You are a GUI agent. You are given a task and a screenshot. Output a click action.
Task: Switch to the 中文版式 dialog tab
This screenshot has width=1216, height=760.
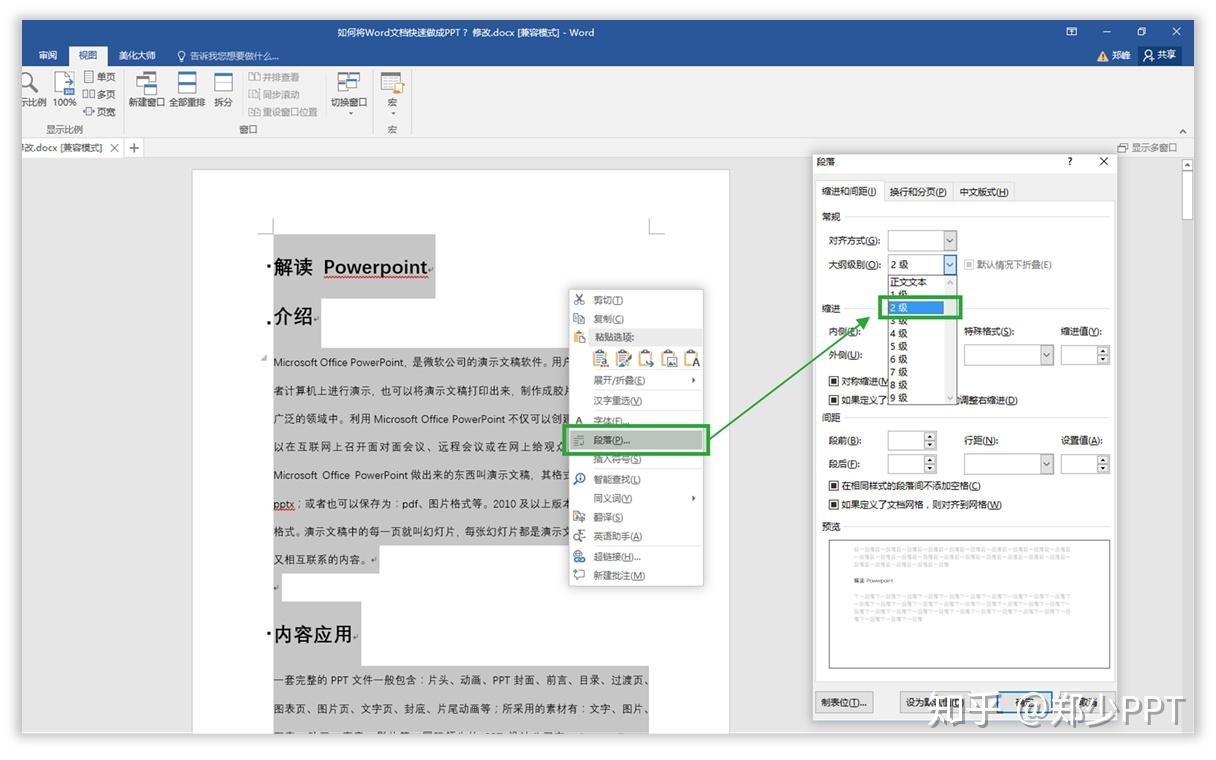pyautogui.click(x=984, y=192)
